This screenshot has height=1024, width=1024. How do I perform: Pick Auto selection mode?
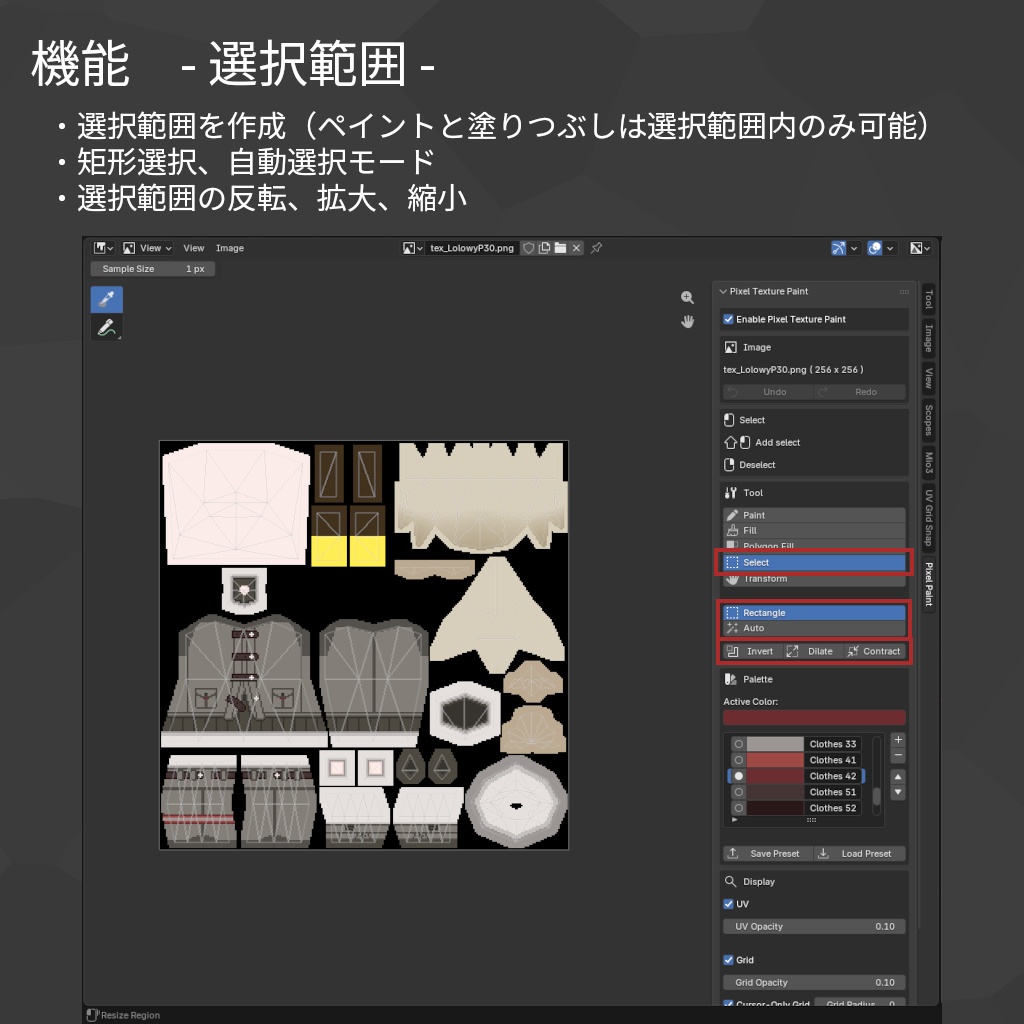point(814,628)
